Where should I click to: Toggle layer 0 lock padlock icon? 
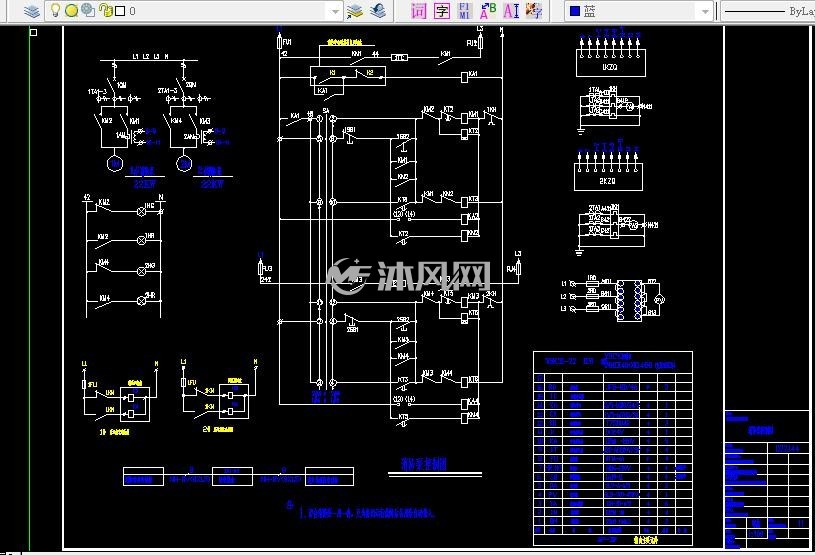click(x=106, y=10)
